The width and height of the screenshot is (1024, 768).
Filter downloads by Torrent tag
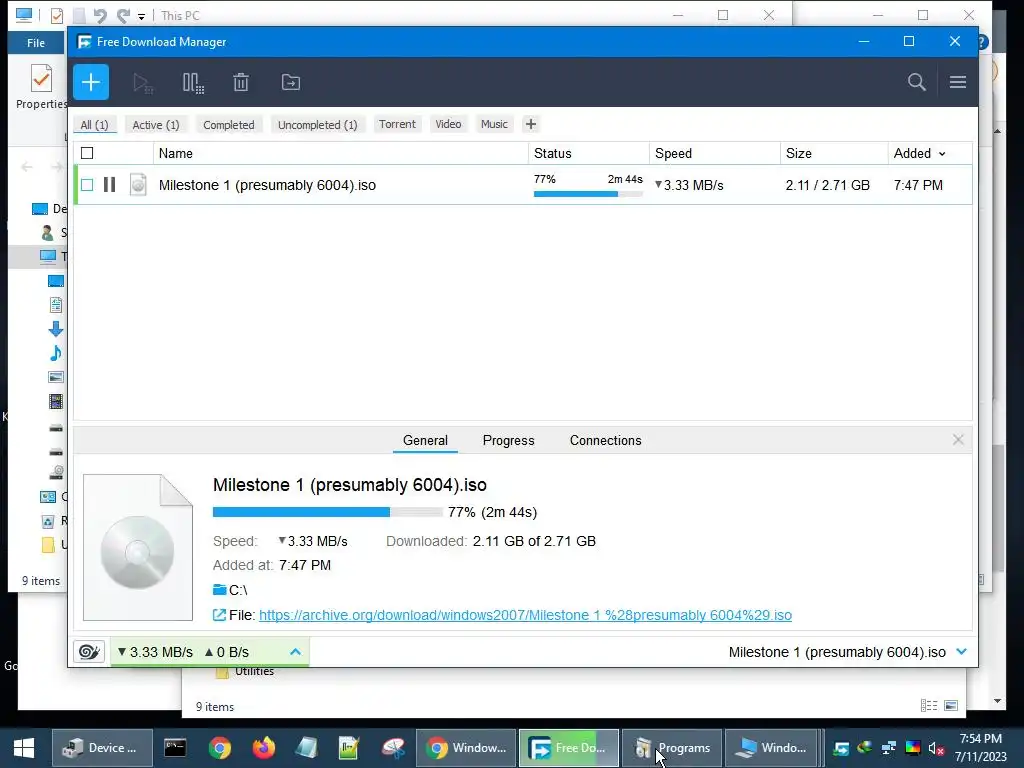(397, 124)
